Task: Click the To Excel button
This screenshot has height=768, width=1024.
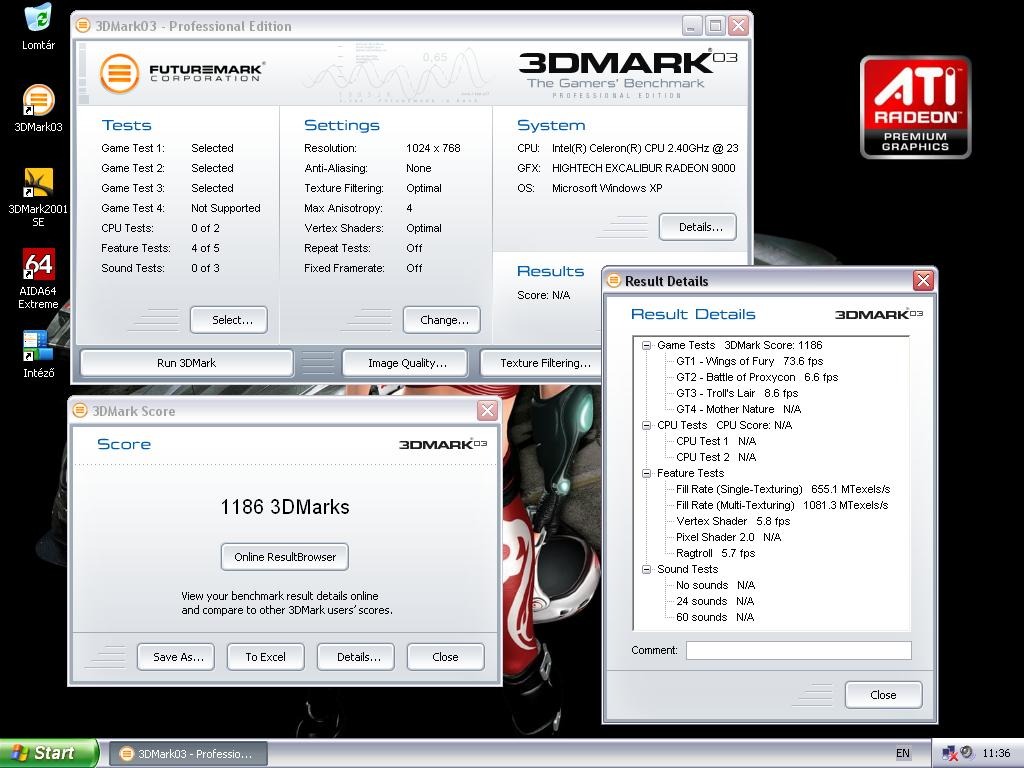Action: [266, 657]
